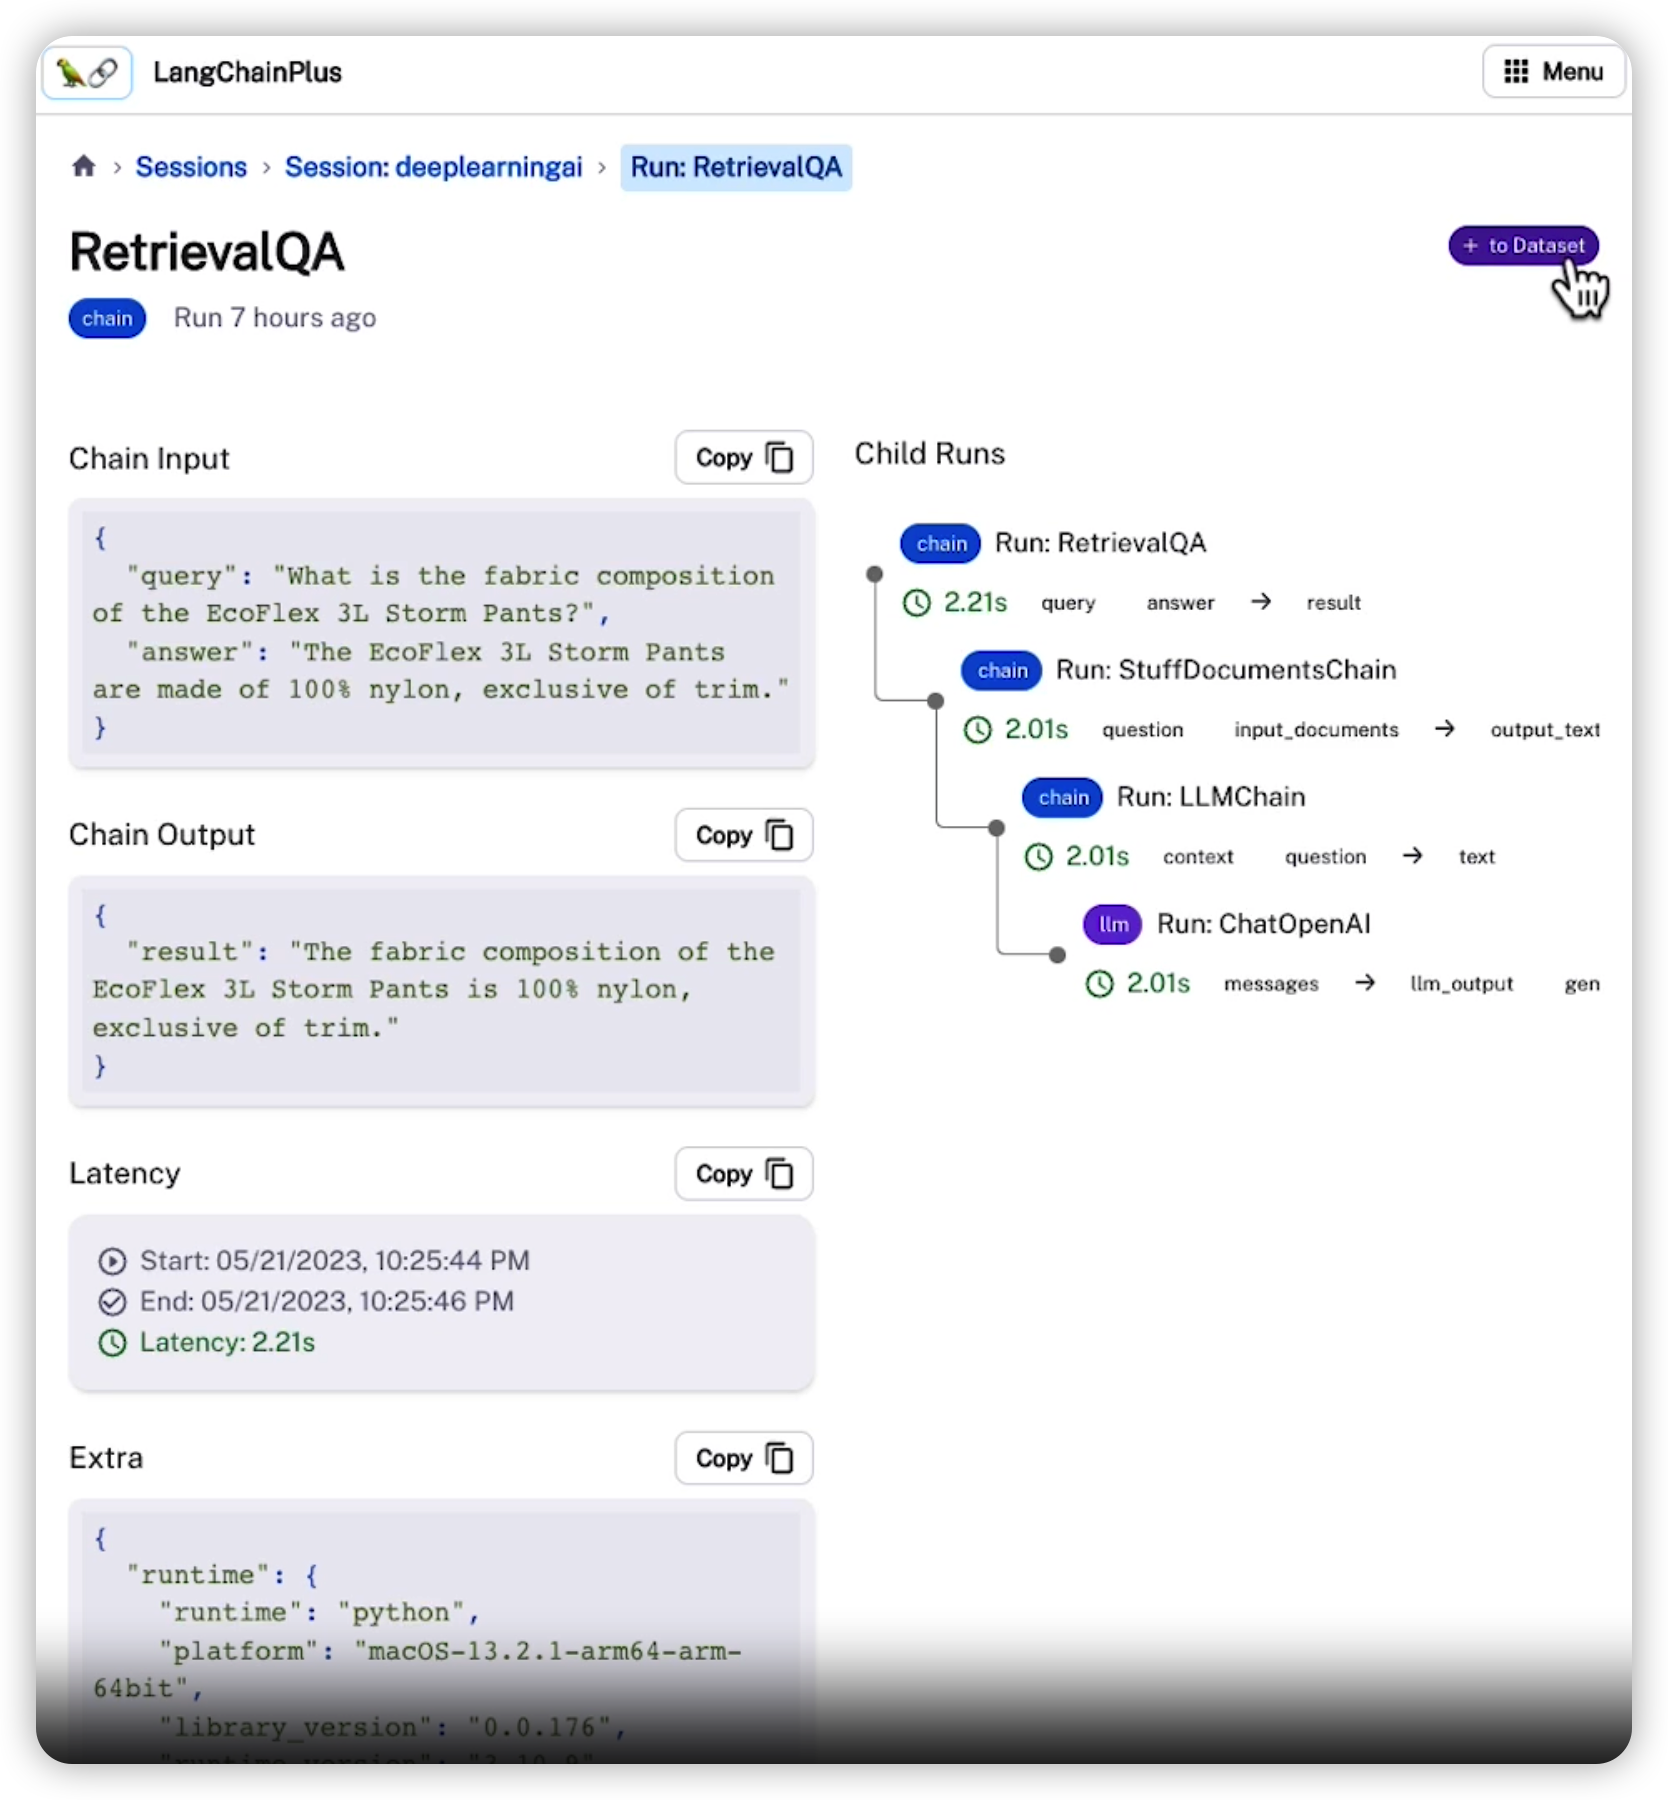Click the 'End: 05/21/2023, 10:25:46 PM' line
This screenshot has height=1800, width=1668.
326,1302
